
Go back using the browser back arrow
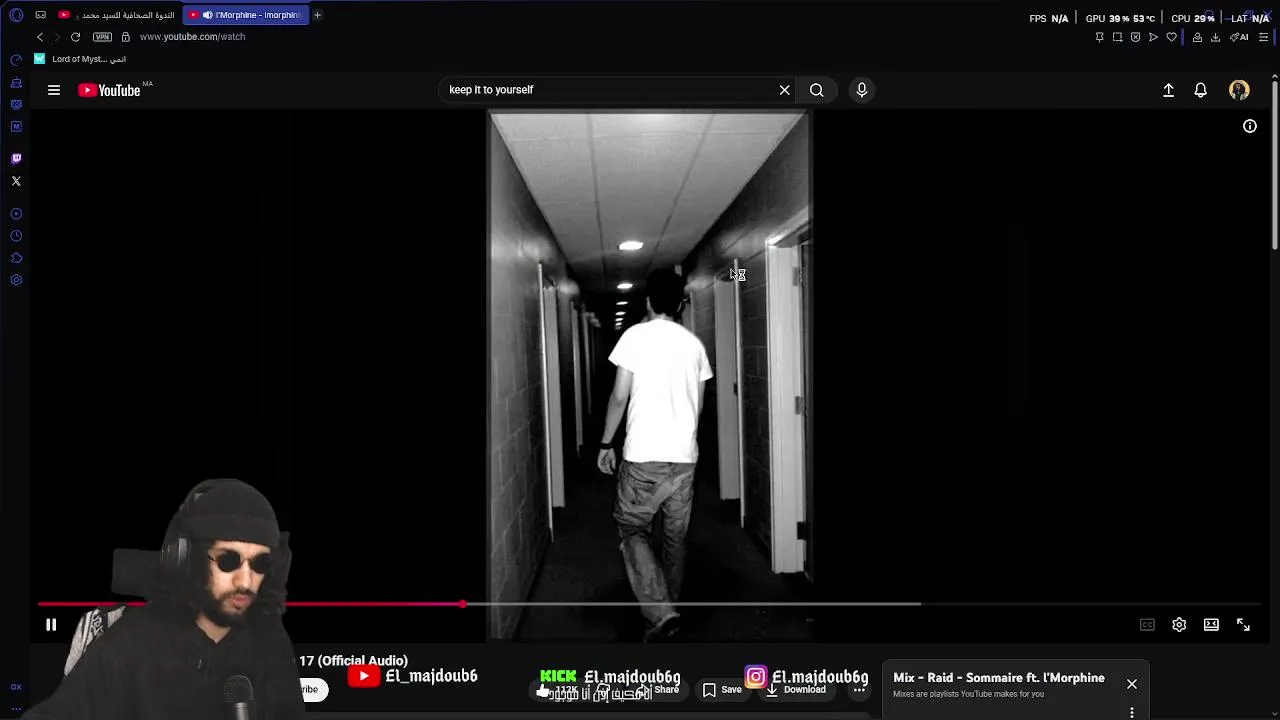[40, 37]
